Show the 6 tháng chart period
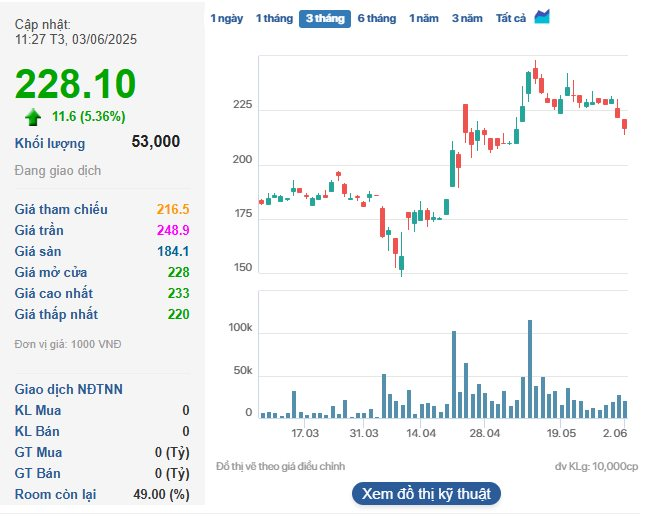652x517 pixels. (377, 18)
